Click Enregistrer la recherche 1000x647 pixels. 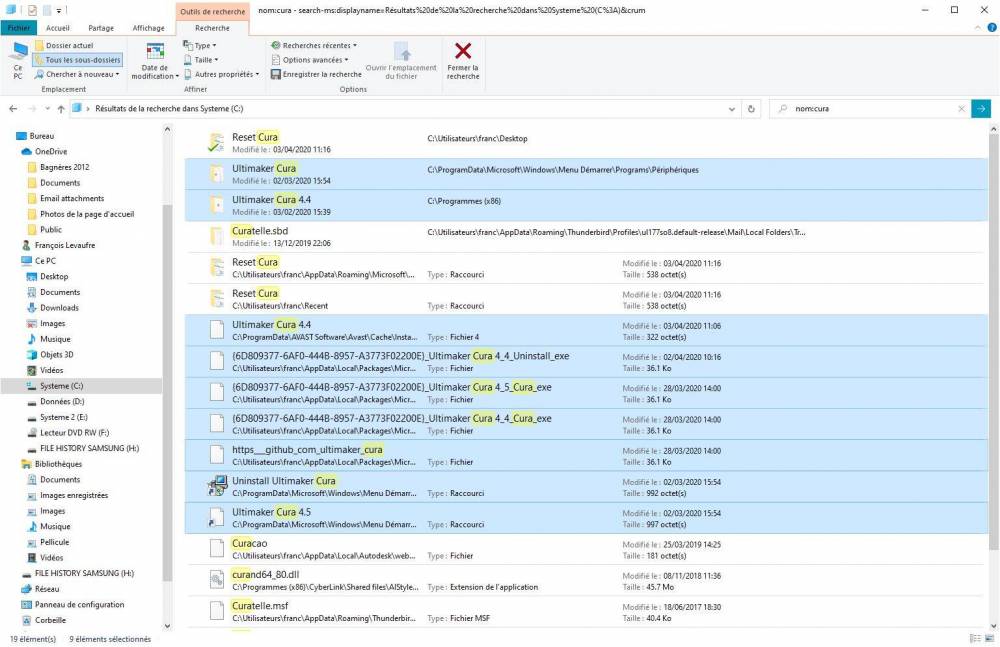(x=316, y=74)
